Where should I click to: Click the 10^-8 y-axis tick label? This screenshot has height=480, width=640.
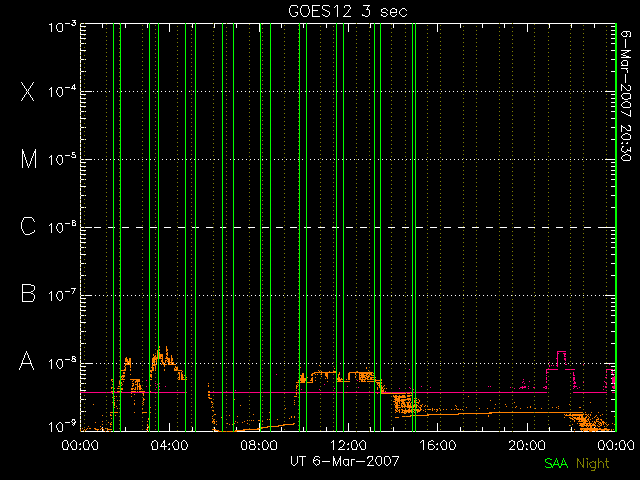tap(62, 363)
